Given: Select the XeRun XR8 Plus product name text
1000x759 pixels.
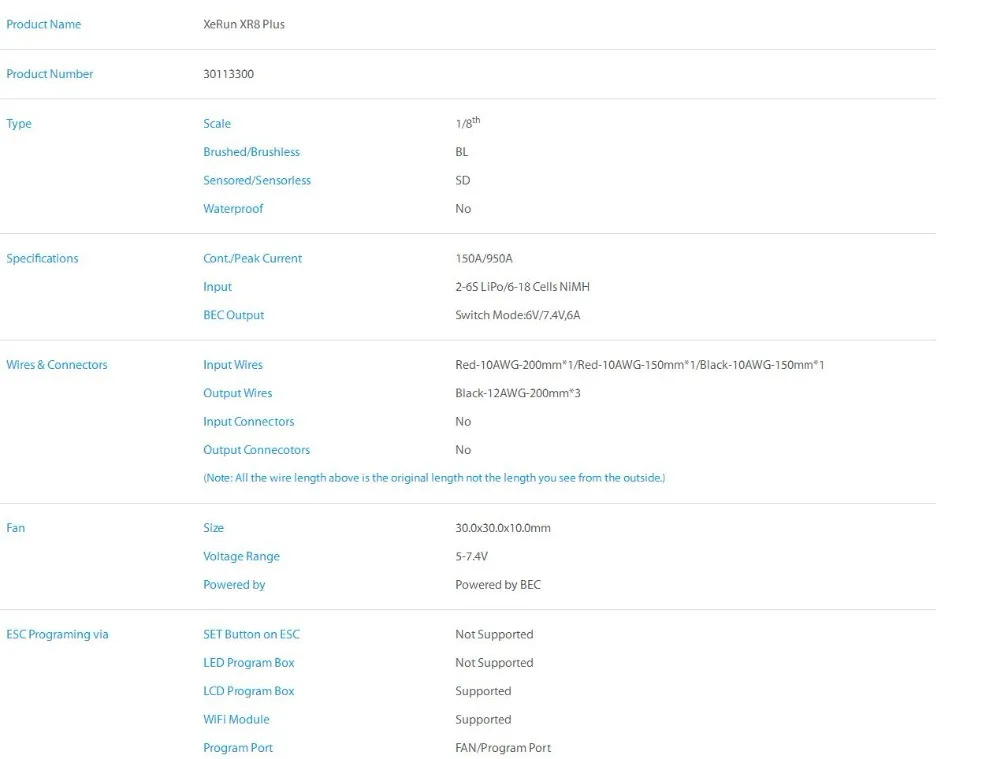Looking at the screenshot, I should (x=244, y=24).
